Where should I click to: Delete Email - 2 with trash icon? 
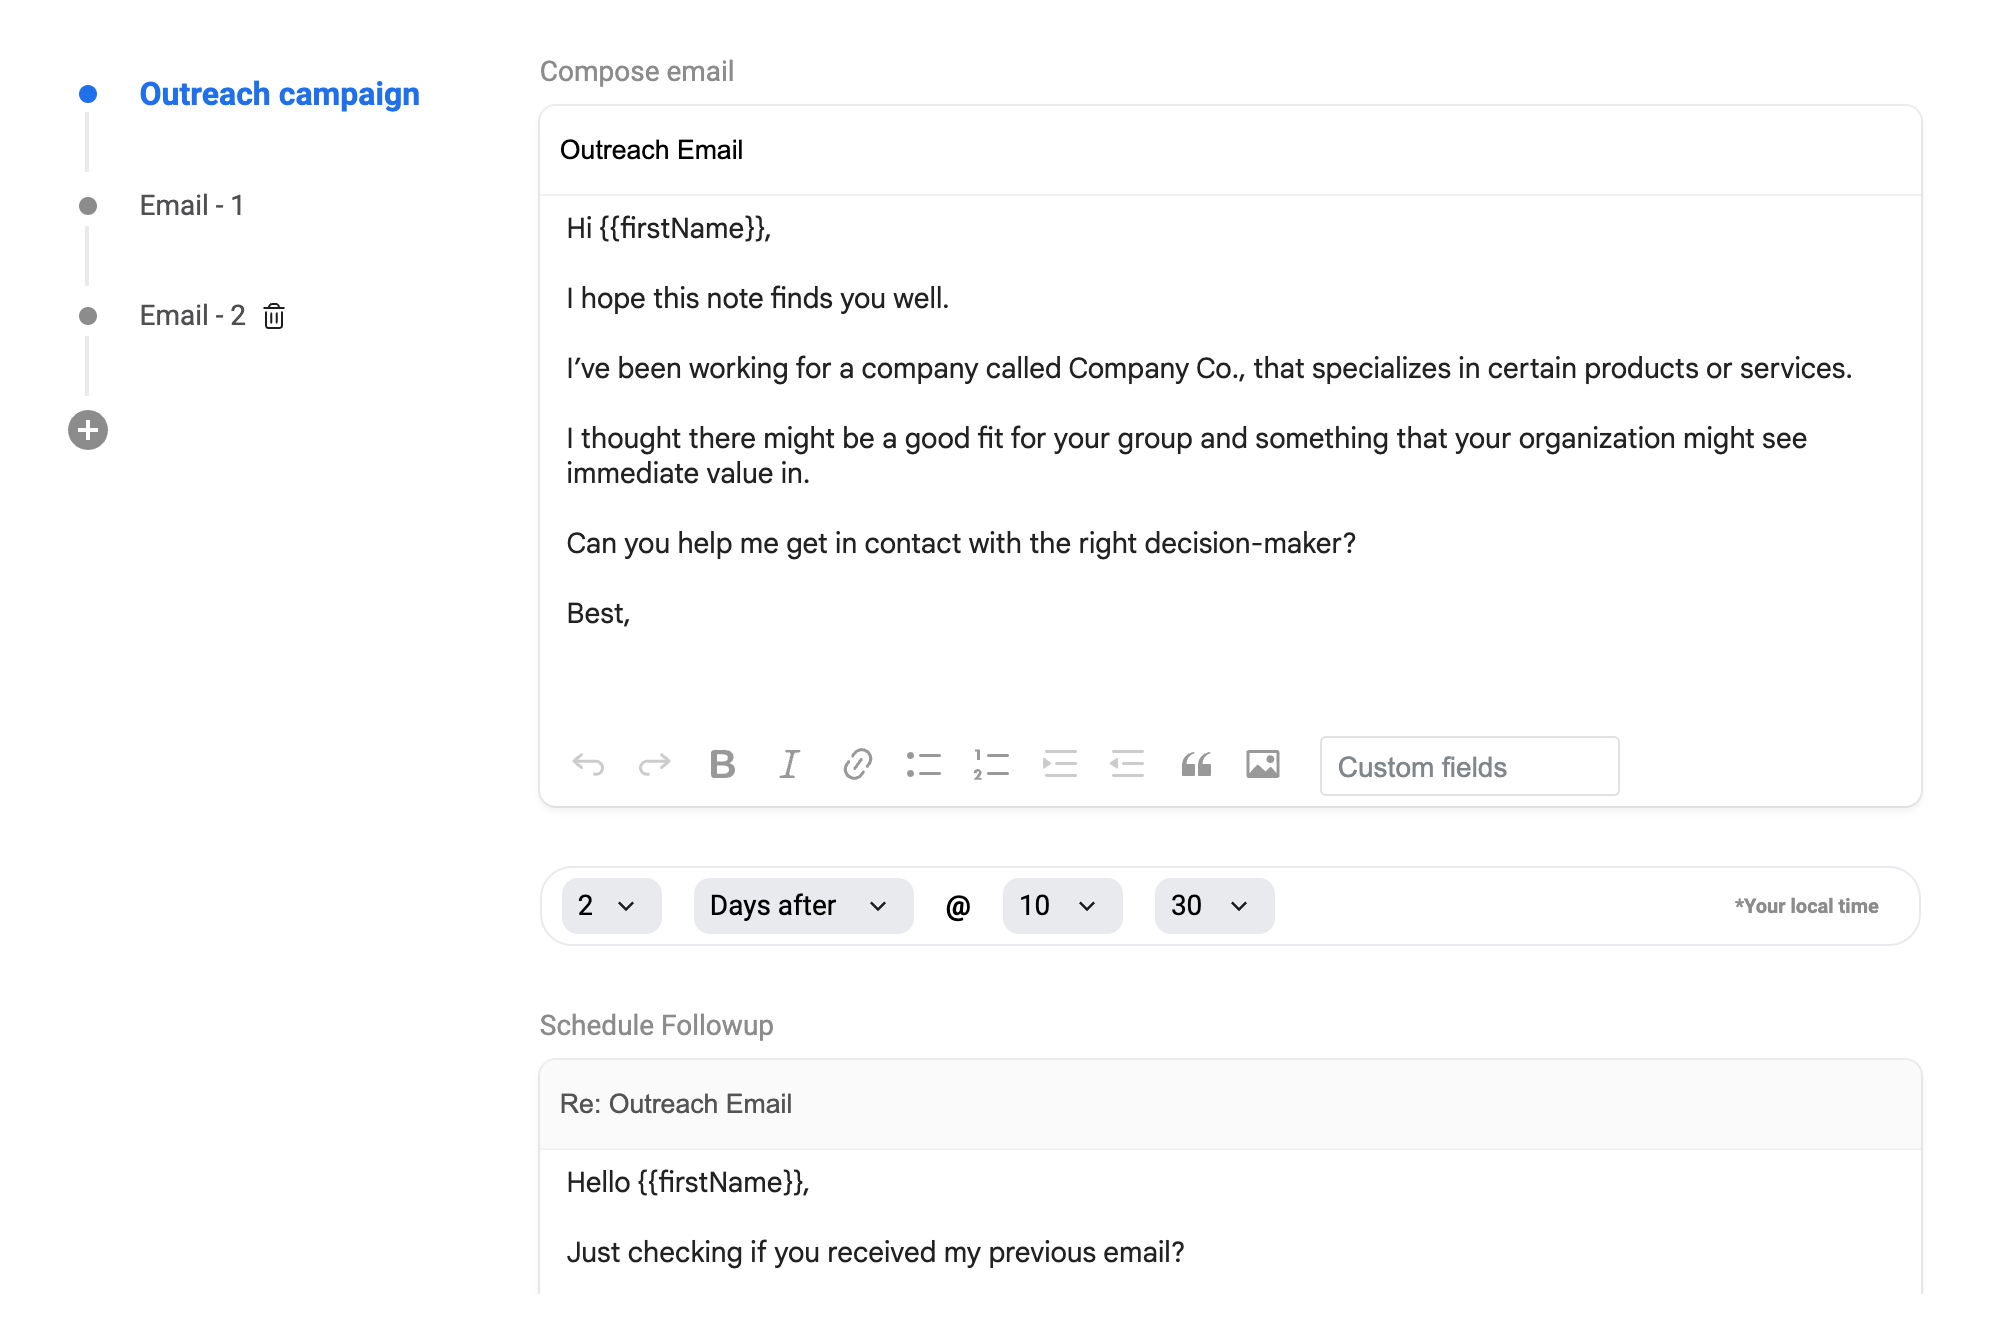coord(274,317)
